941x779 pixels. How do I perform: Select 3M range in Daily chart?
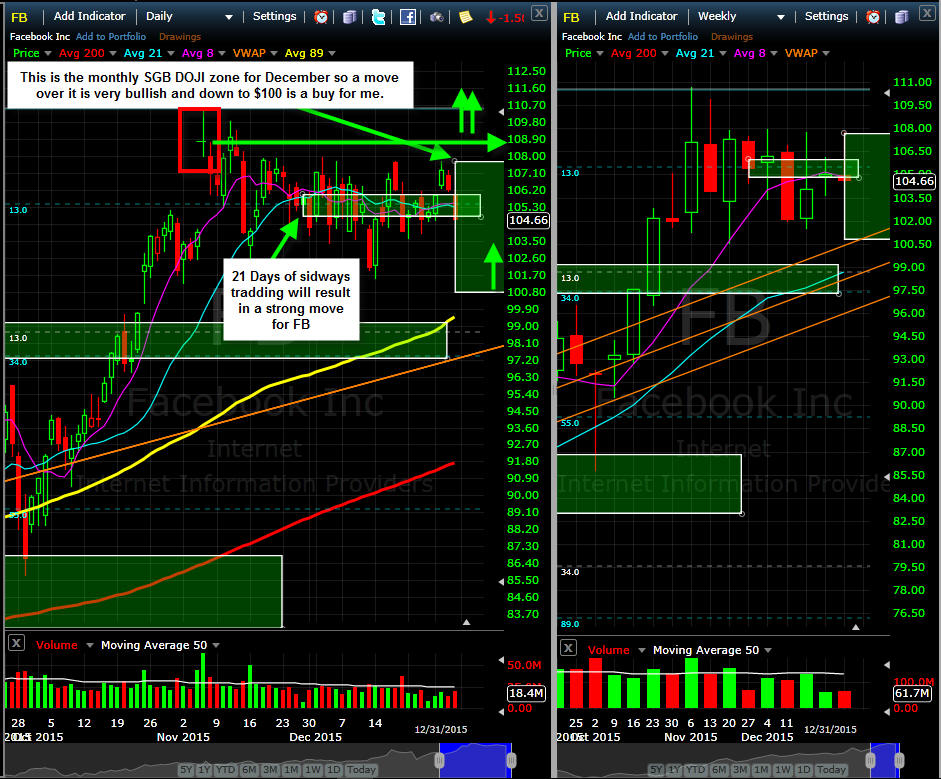tap(270, 769)
